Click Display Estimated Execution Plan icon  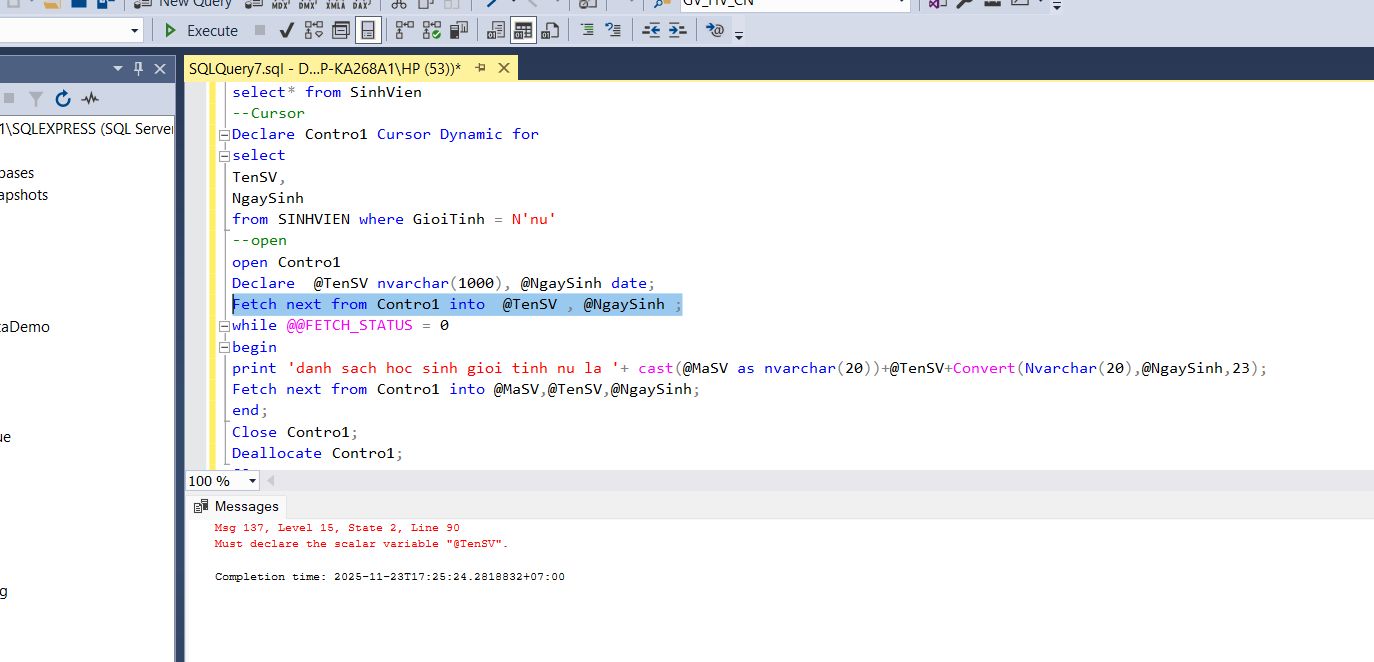313,31
